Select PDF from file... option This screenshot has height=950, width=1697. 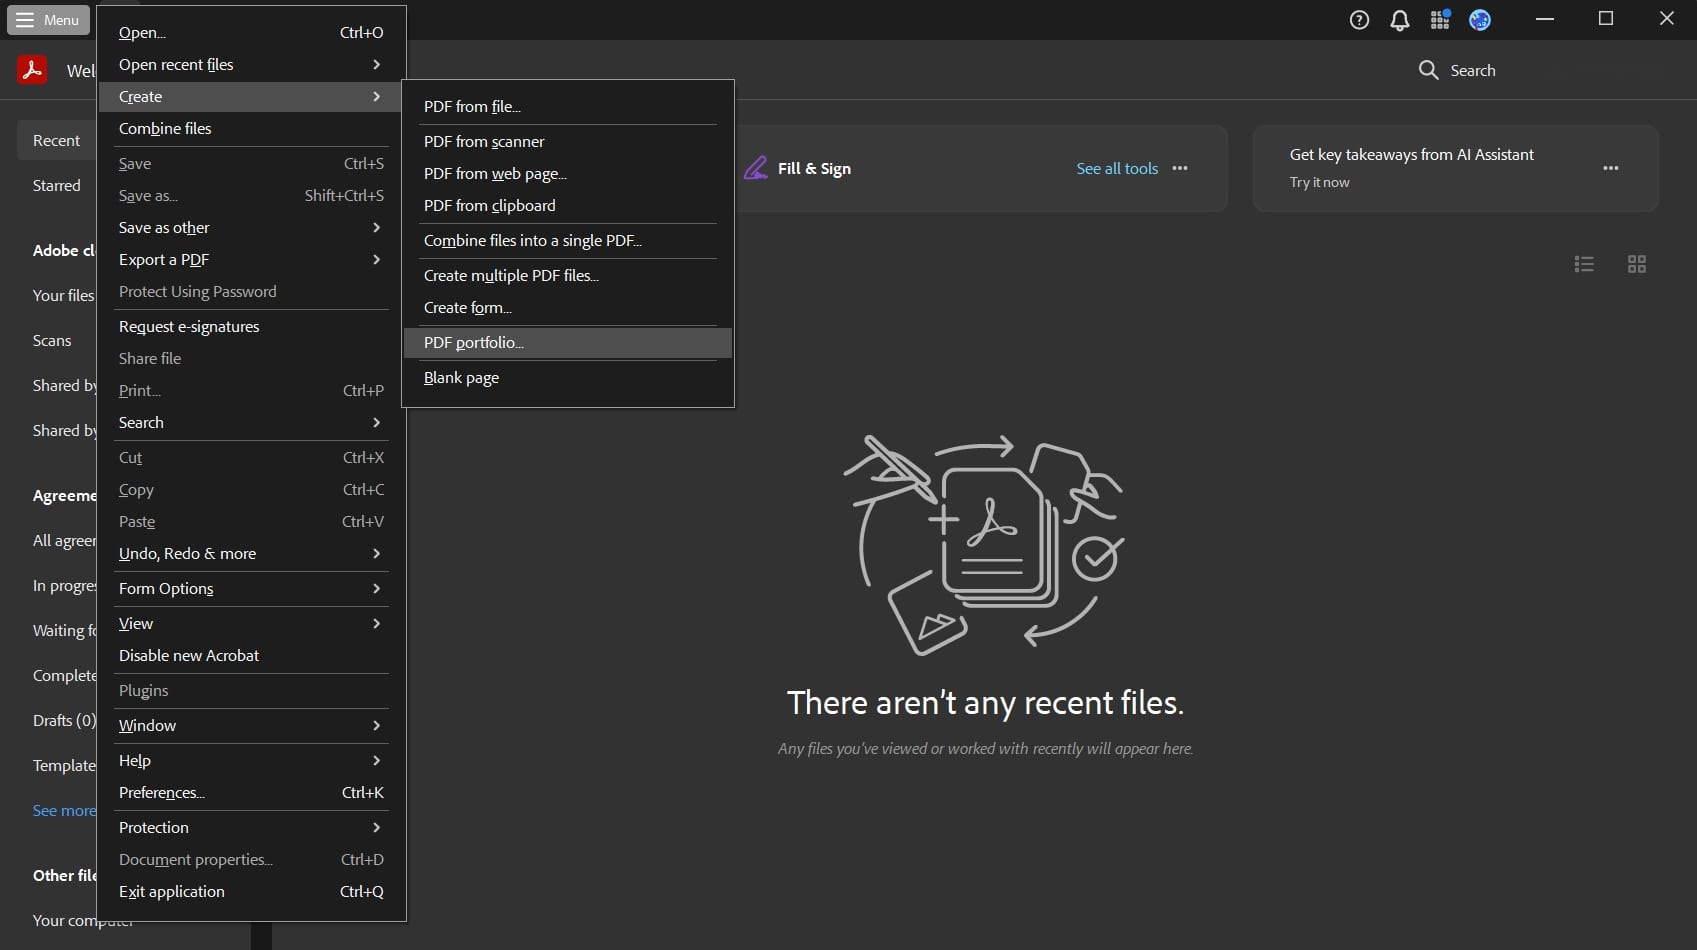[568, 106]
